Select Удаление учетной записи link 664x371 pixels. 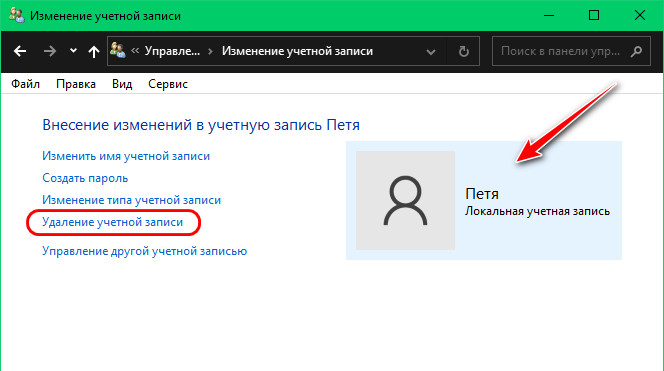(x=112, y=222)
